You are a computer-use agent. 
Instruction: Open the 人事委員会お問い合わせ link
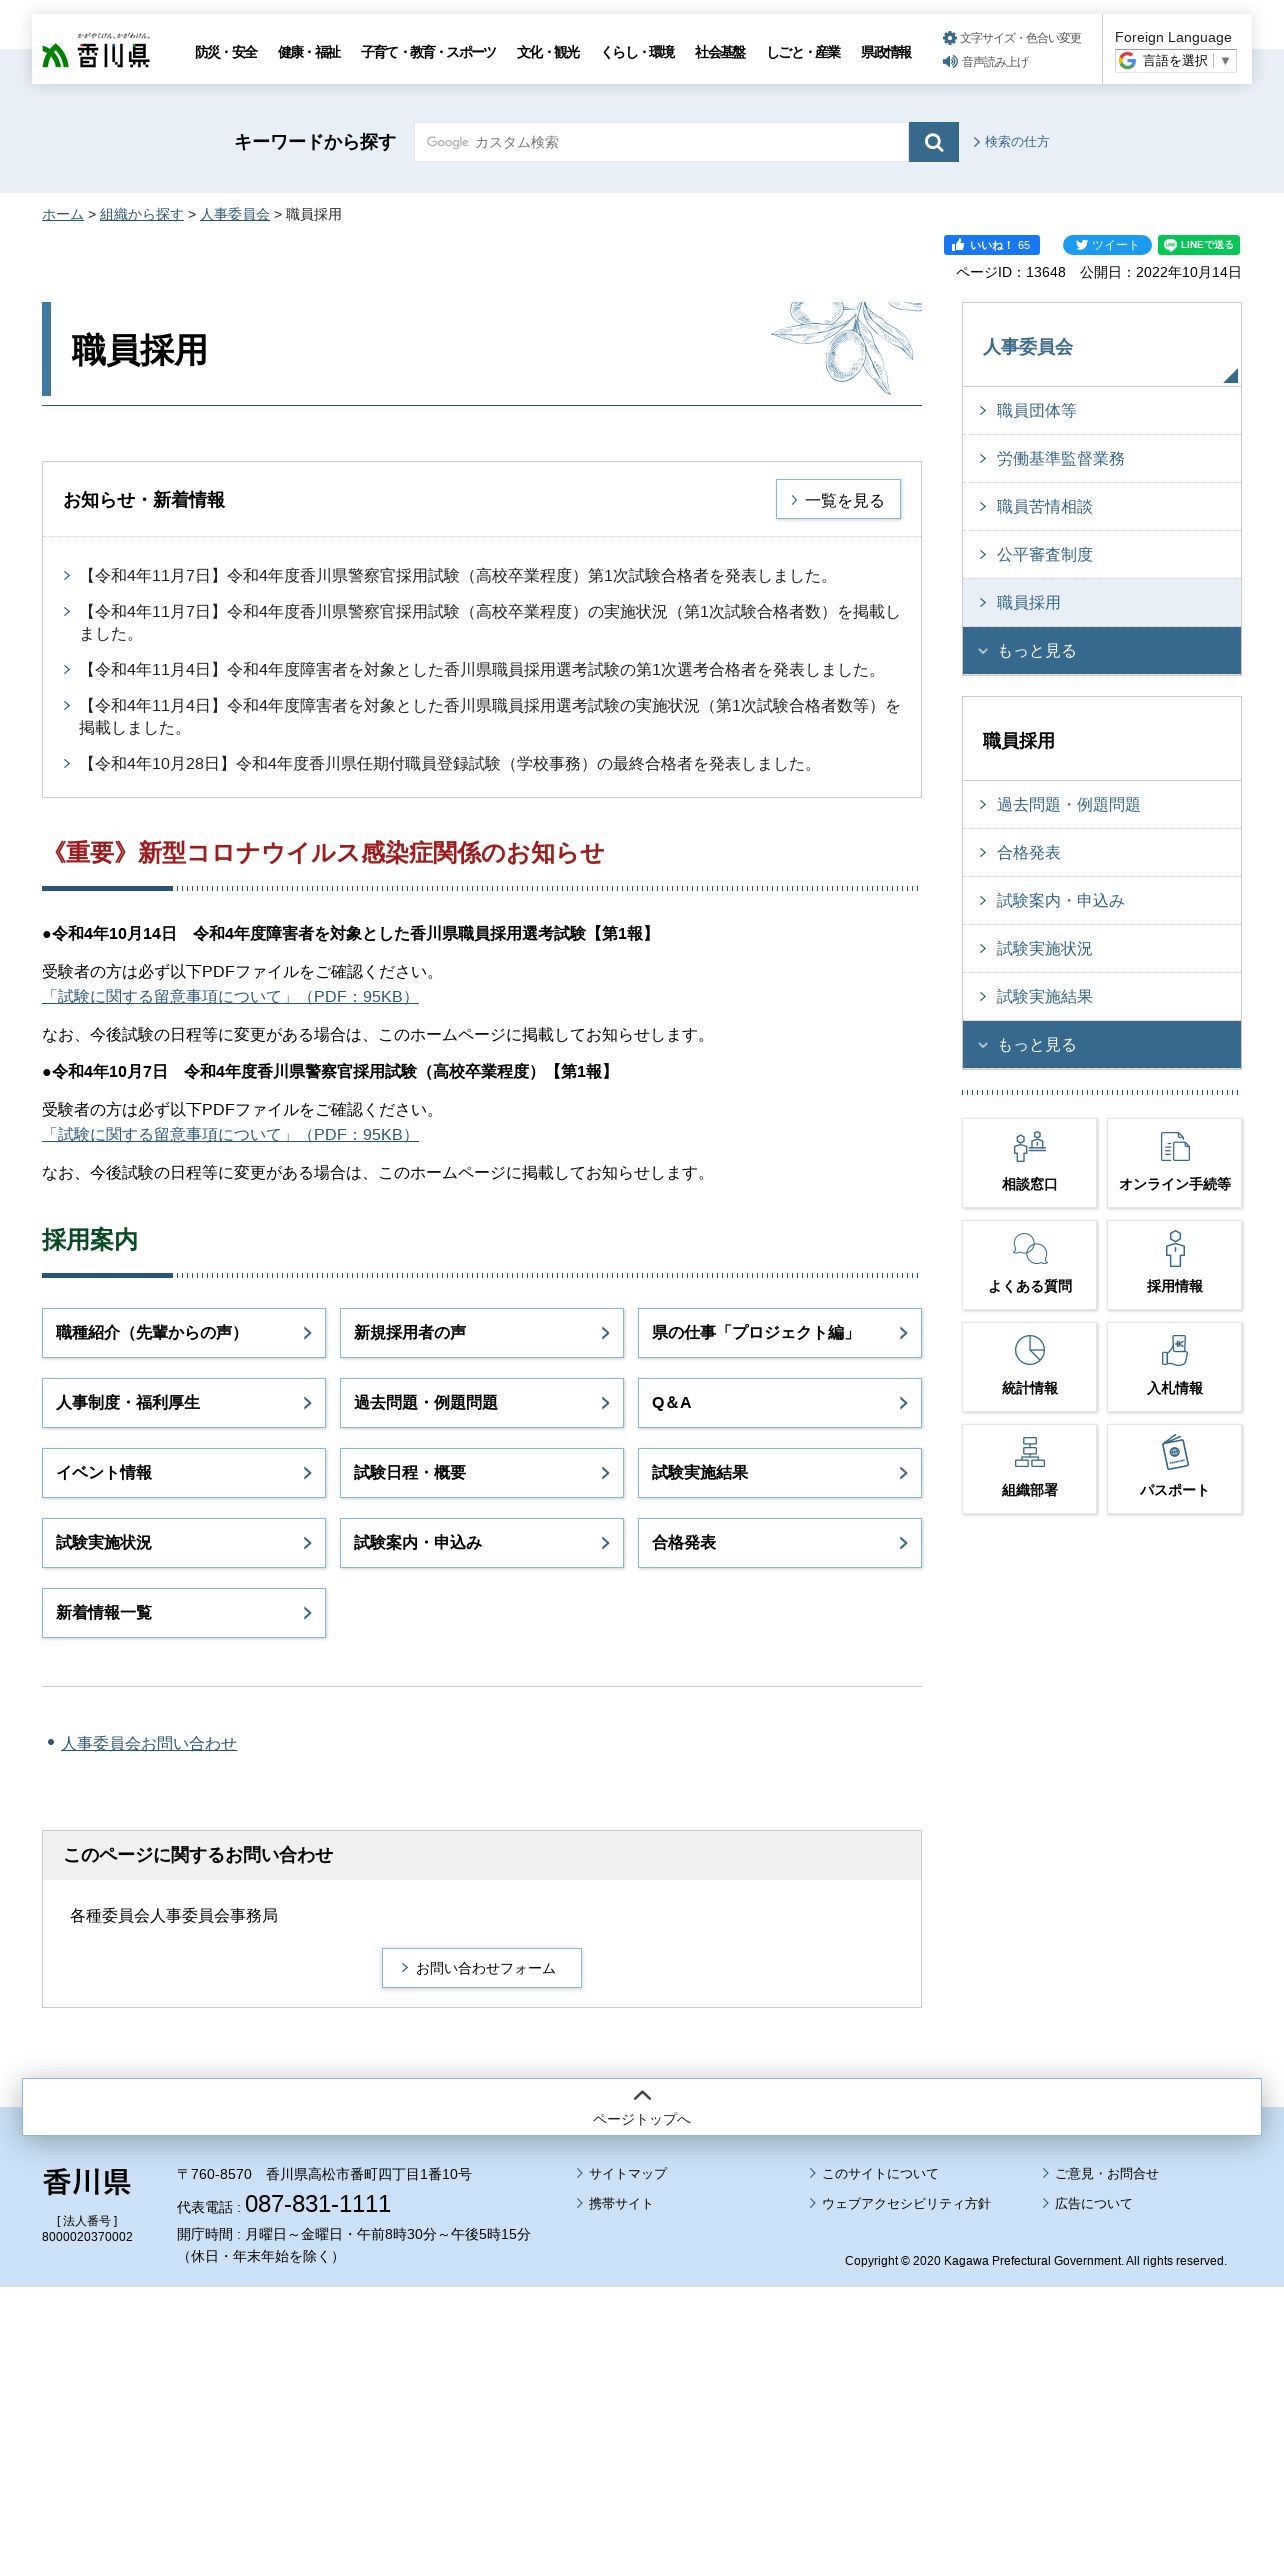[149, 1743]
